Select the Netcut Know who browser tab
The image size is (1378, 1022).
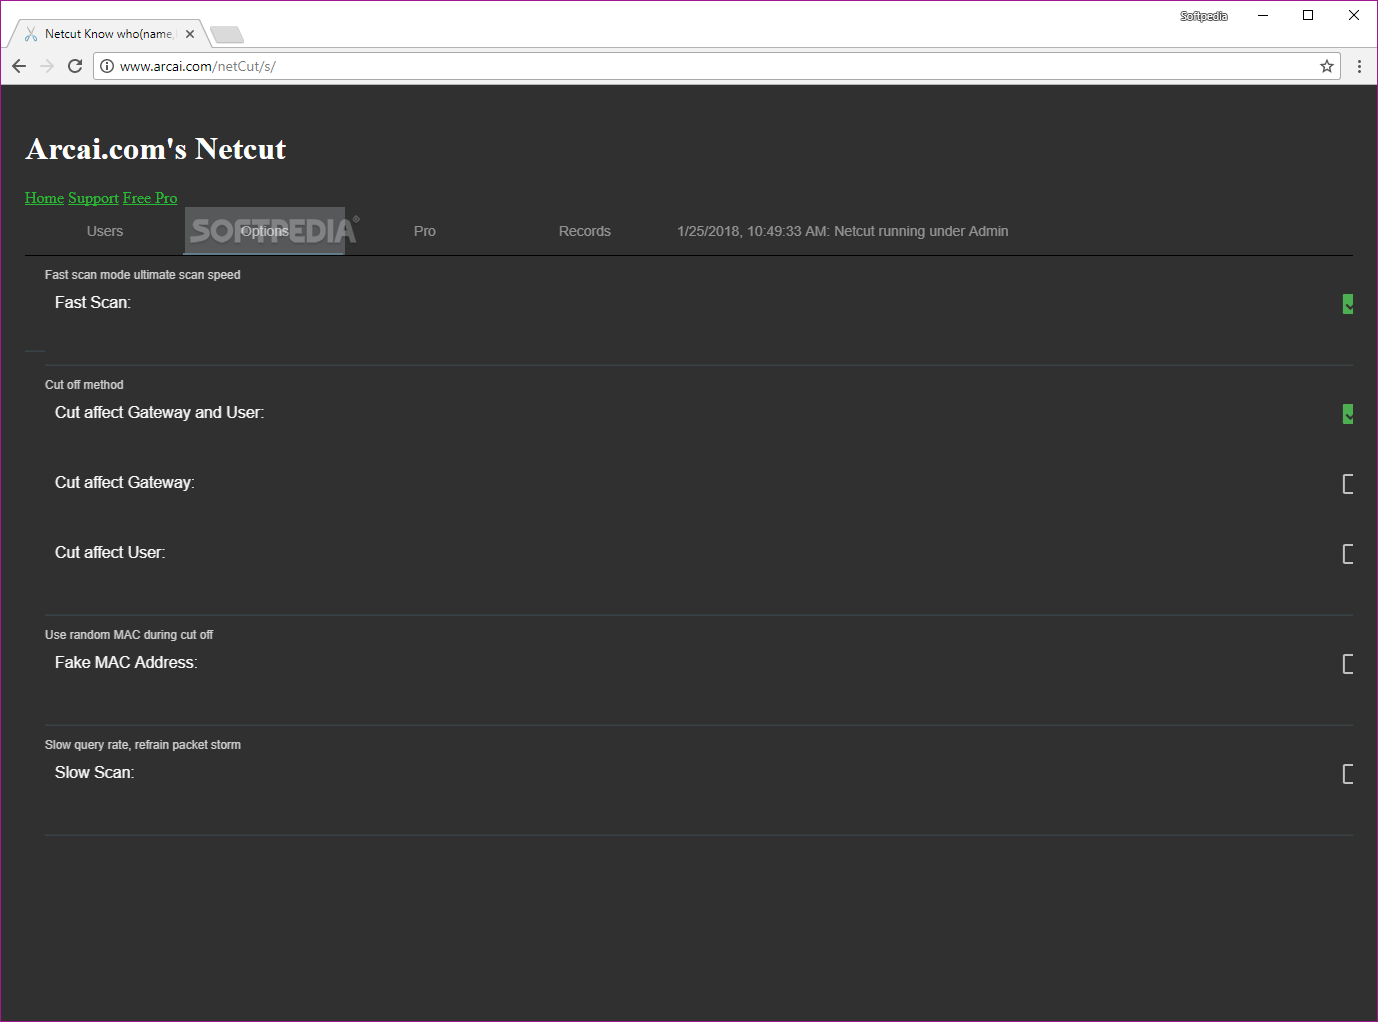(x=108, y=34)
